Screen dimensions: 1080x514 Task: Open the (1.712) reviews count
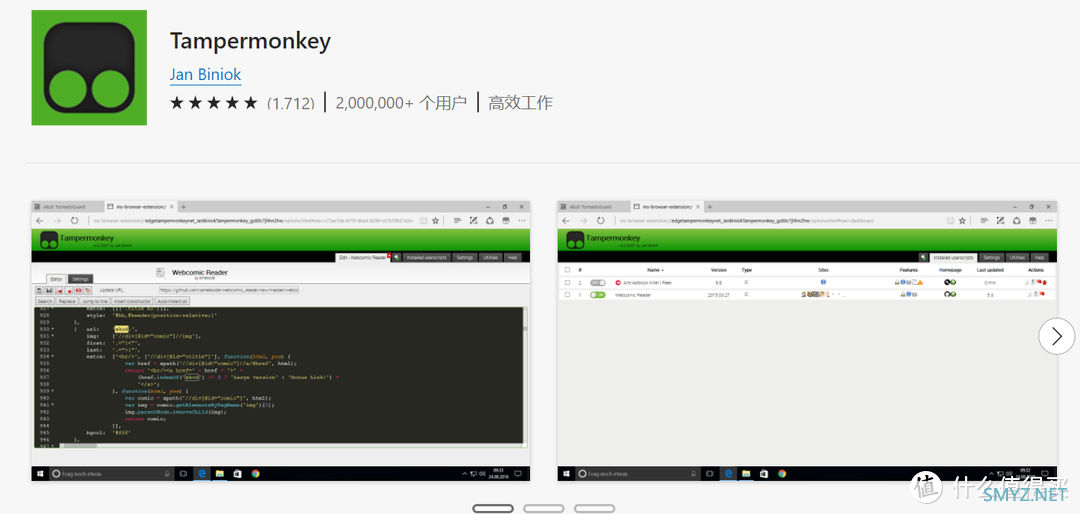tap(291, 103)
